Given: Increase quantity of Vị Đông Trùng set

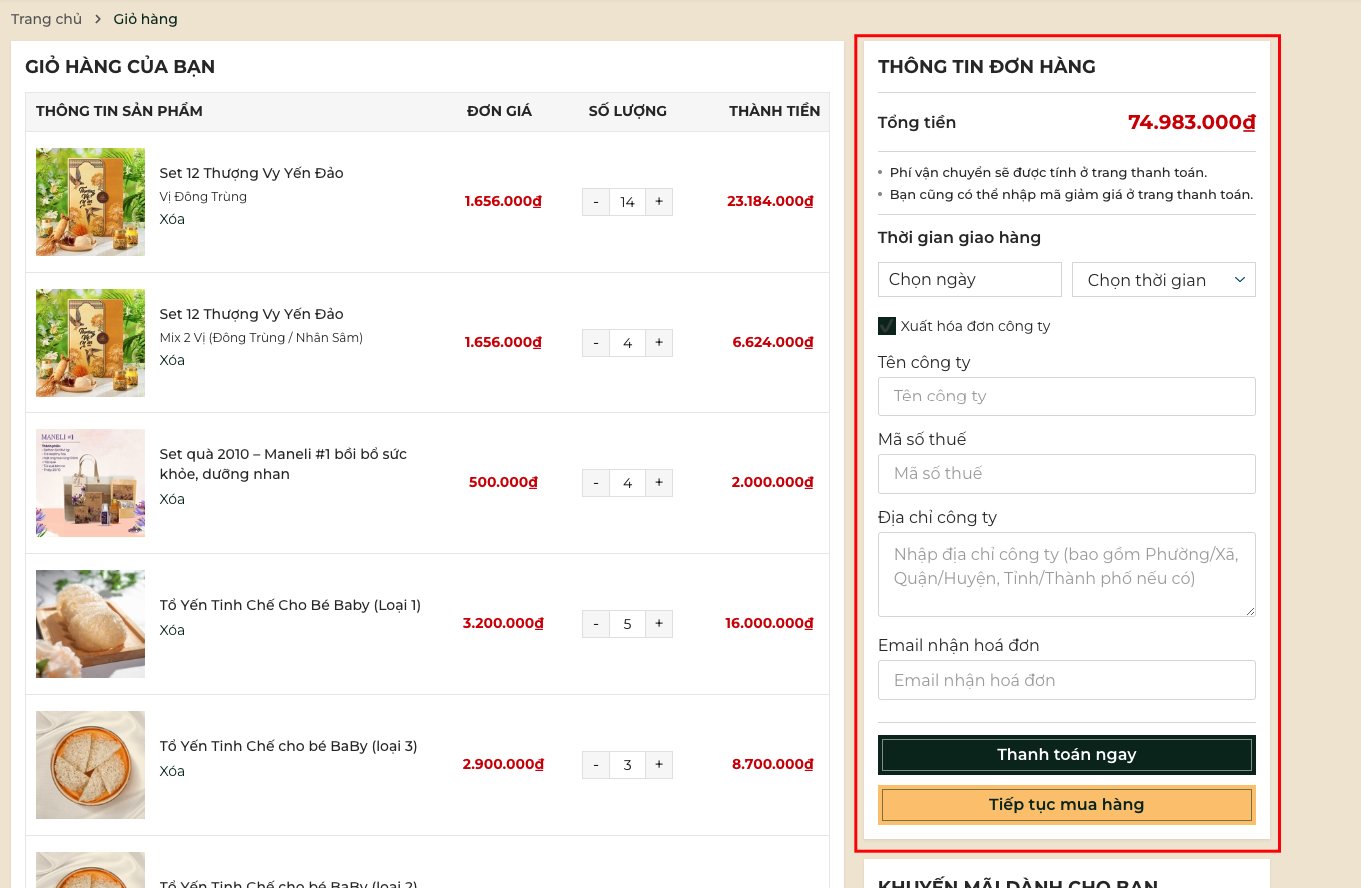Looking at the screenshot, I should tap(658, 202).
